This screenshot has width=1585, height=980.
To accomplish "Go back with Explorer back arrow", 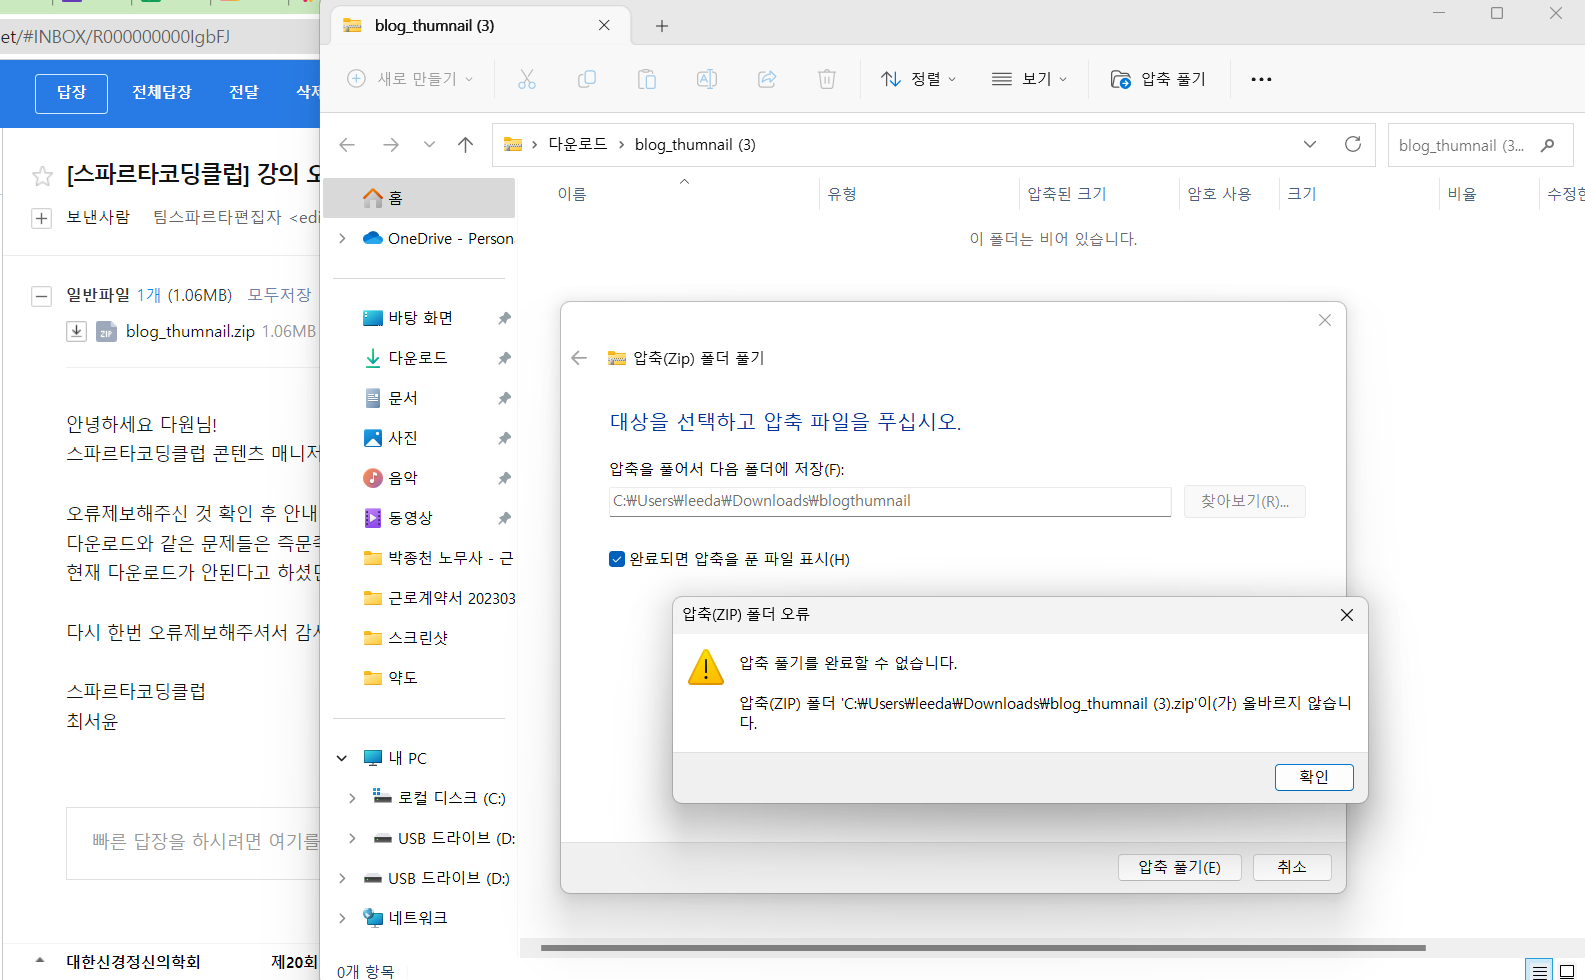I will tap(347, 145).
